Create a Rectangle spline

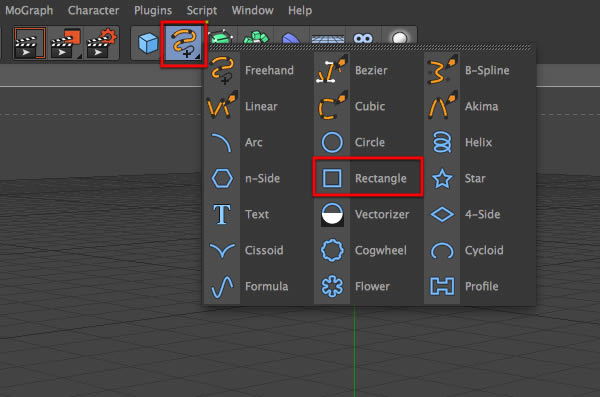(x=368, y=178)
